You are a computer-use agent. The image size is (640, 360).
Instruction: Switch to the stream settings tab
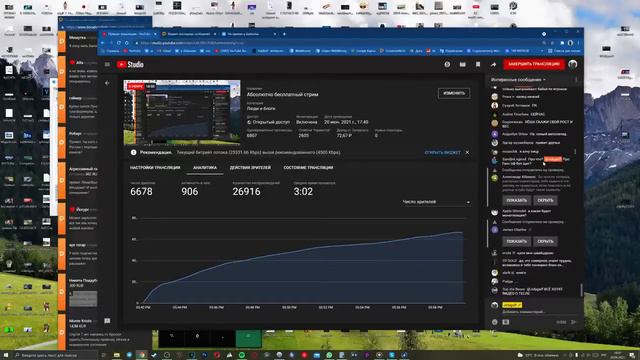coord(155,168)
